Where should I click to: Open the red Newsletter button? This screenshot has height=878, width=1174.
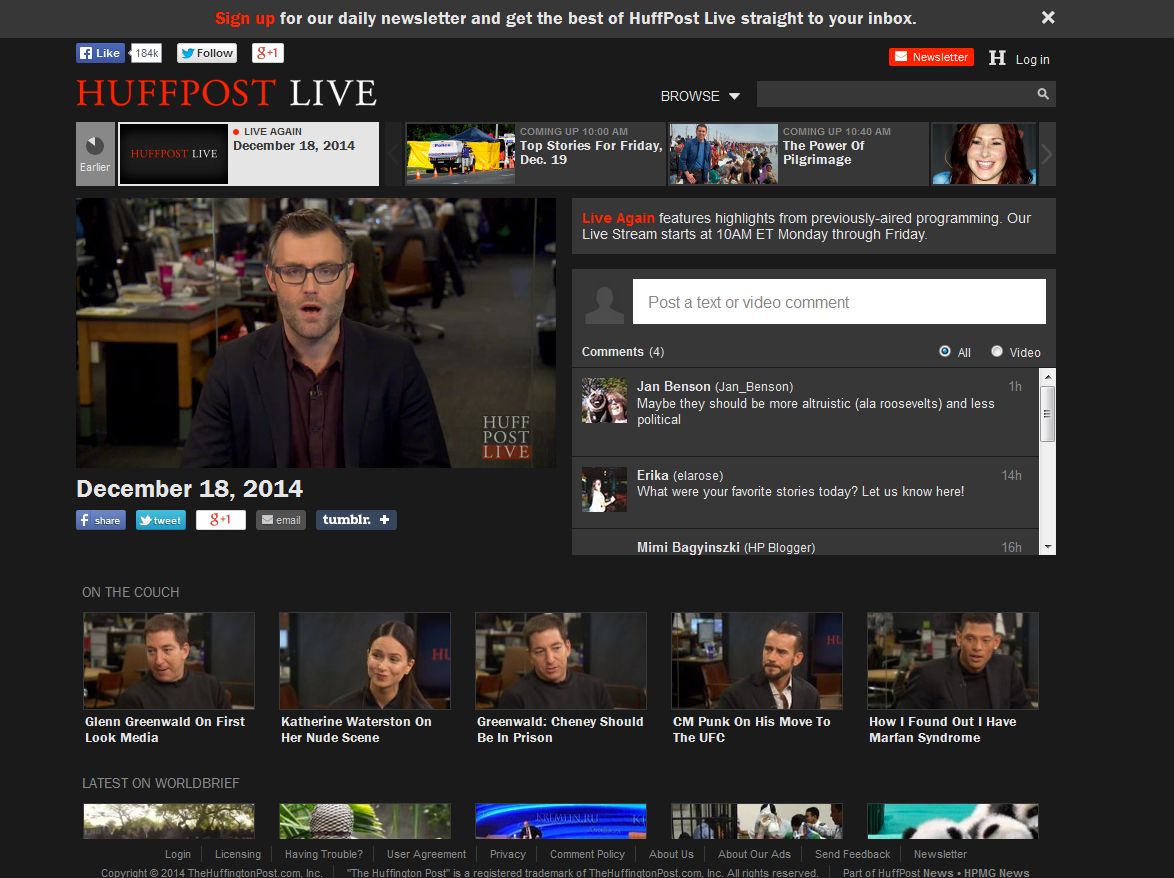point(931,57)
